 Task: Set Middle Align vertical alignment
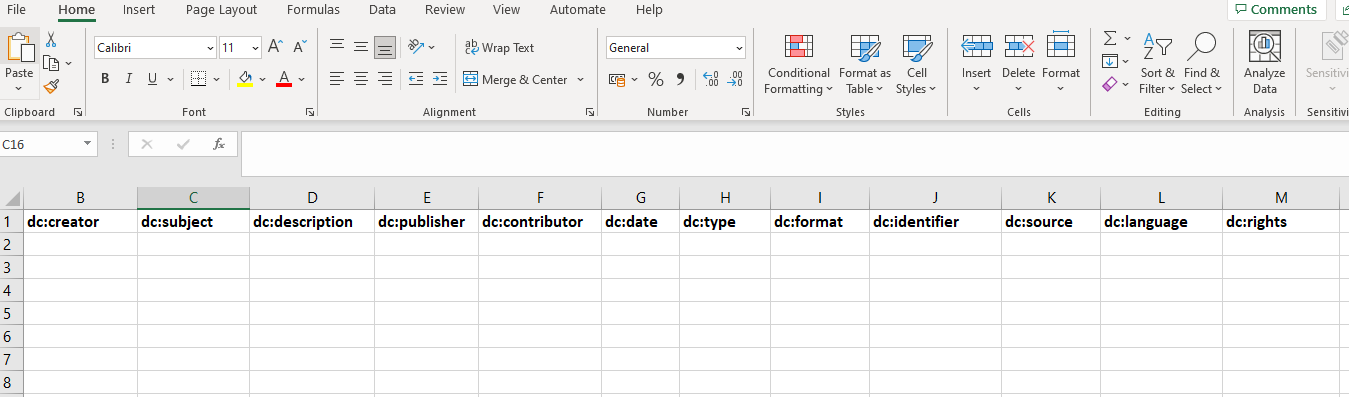coord(361,47)
